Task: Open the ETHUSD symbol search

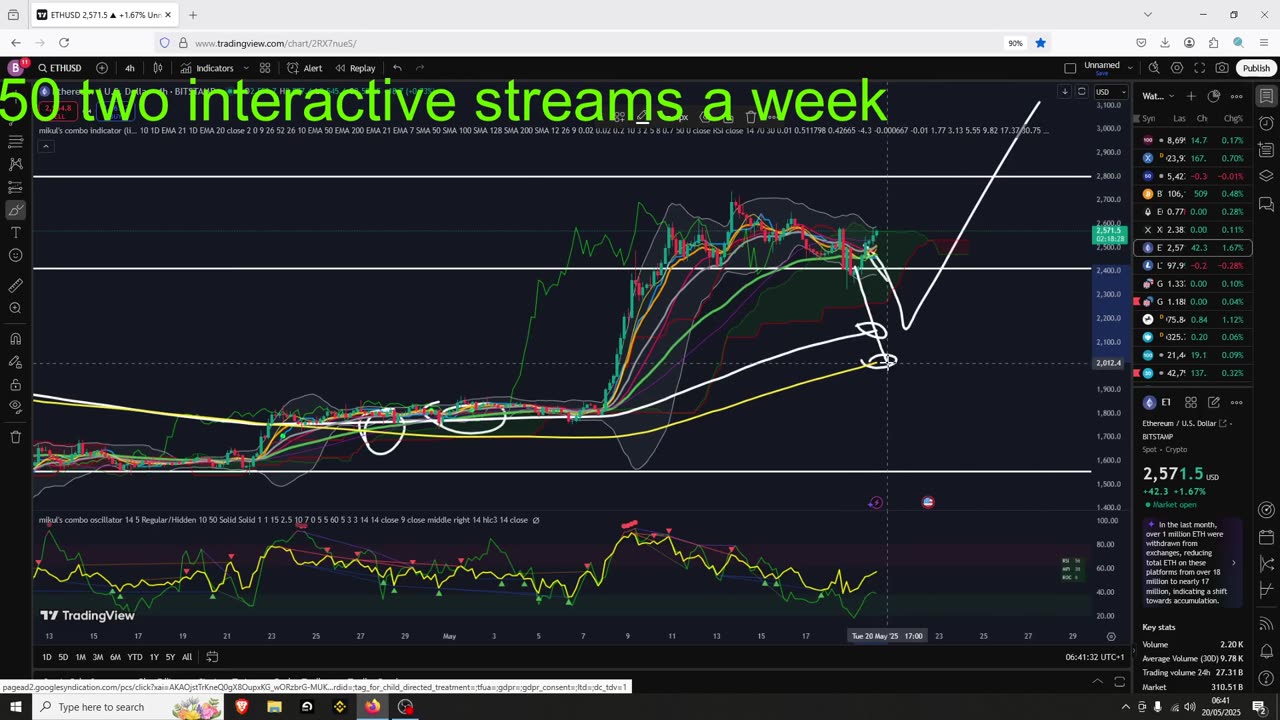Action: click(x=59, y=68)
